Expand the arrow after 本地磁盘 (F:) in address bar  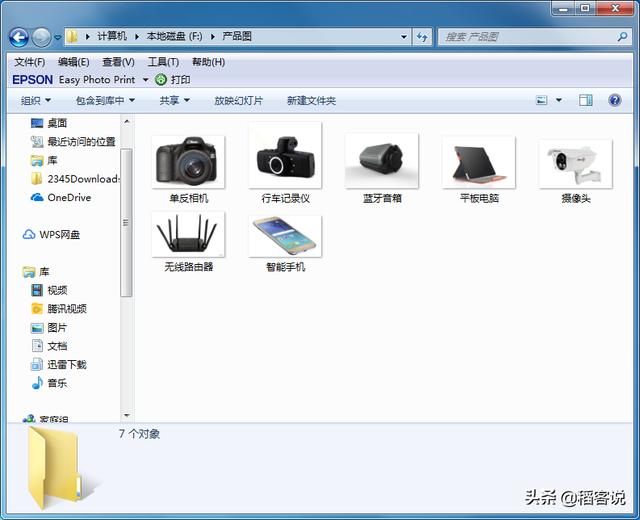click(x=213, y=37)
